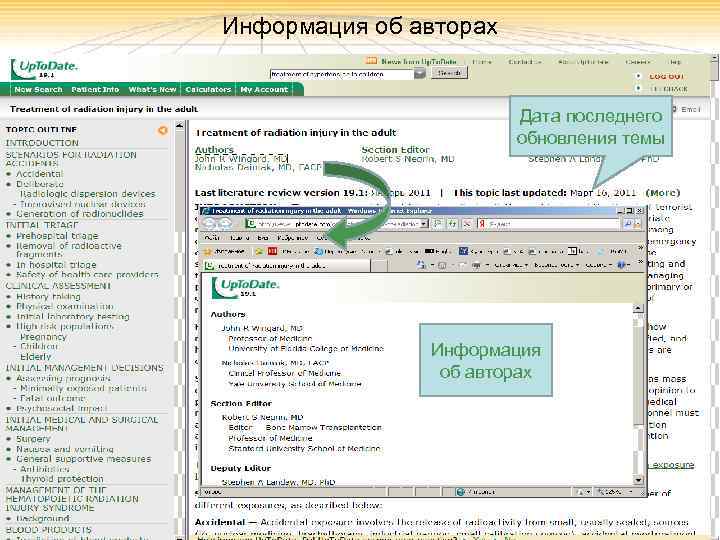This screenshot has height=540, width=720.
Task: Click the IE help icon in popup command bar
Action: click(x=621, y=265)
